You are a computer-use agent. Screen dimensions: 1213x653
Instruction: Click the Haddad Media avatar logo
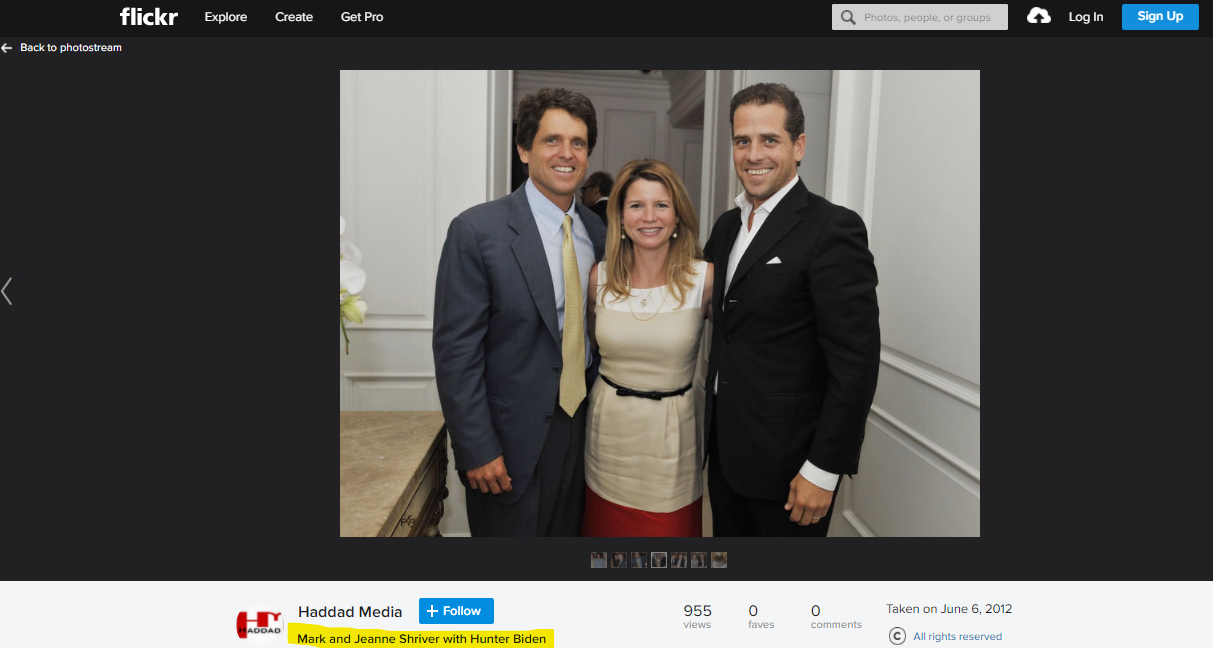pos(260,624)
